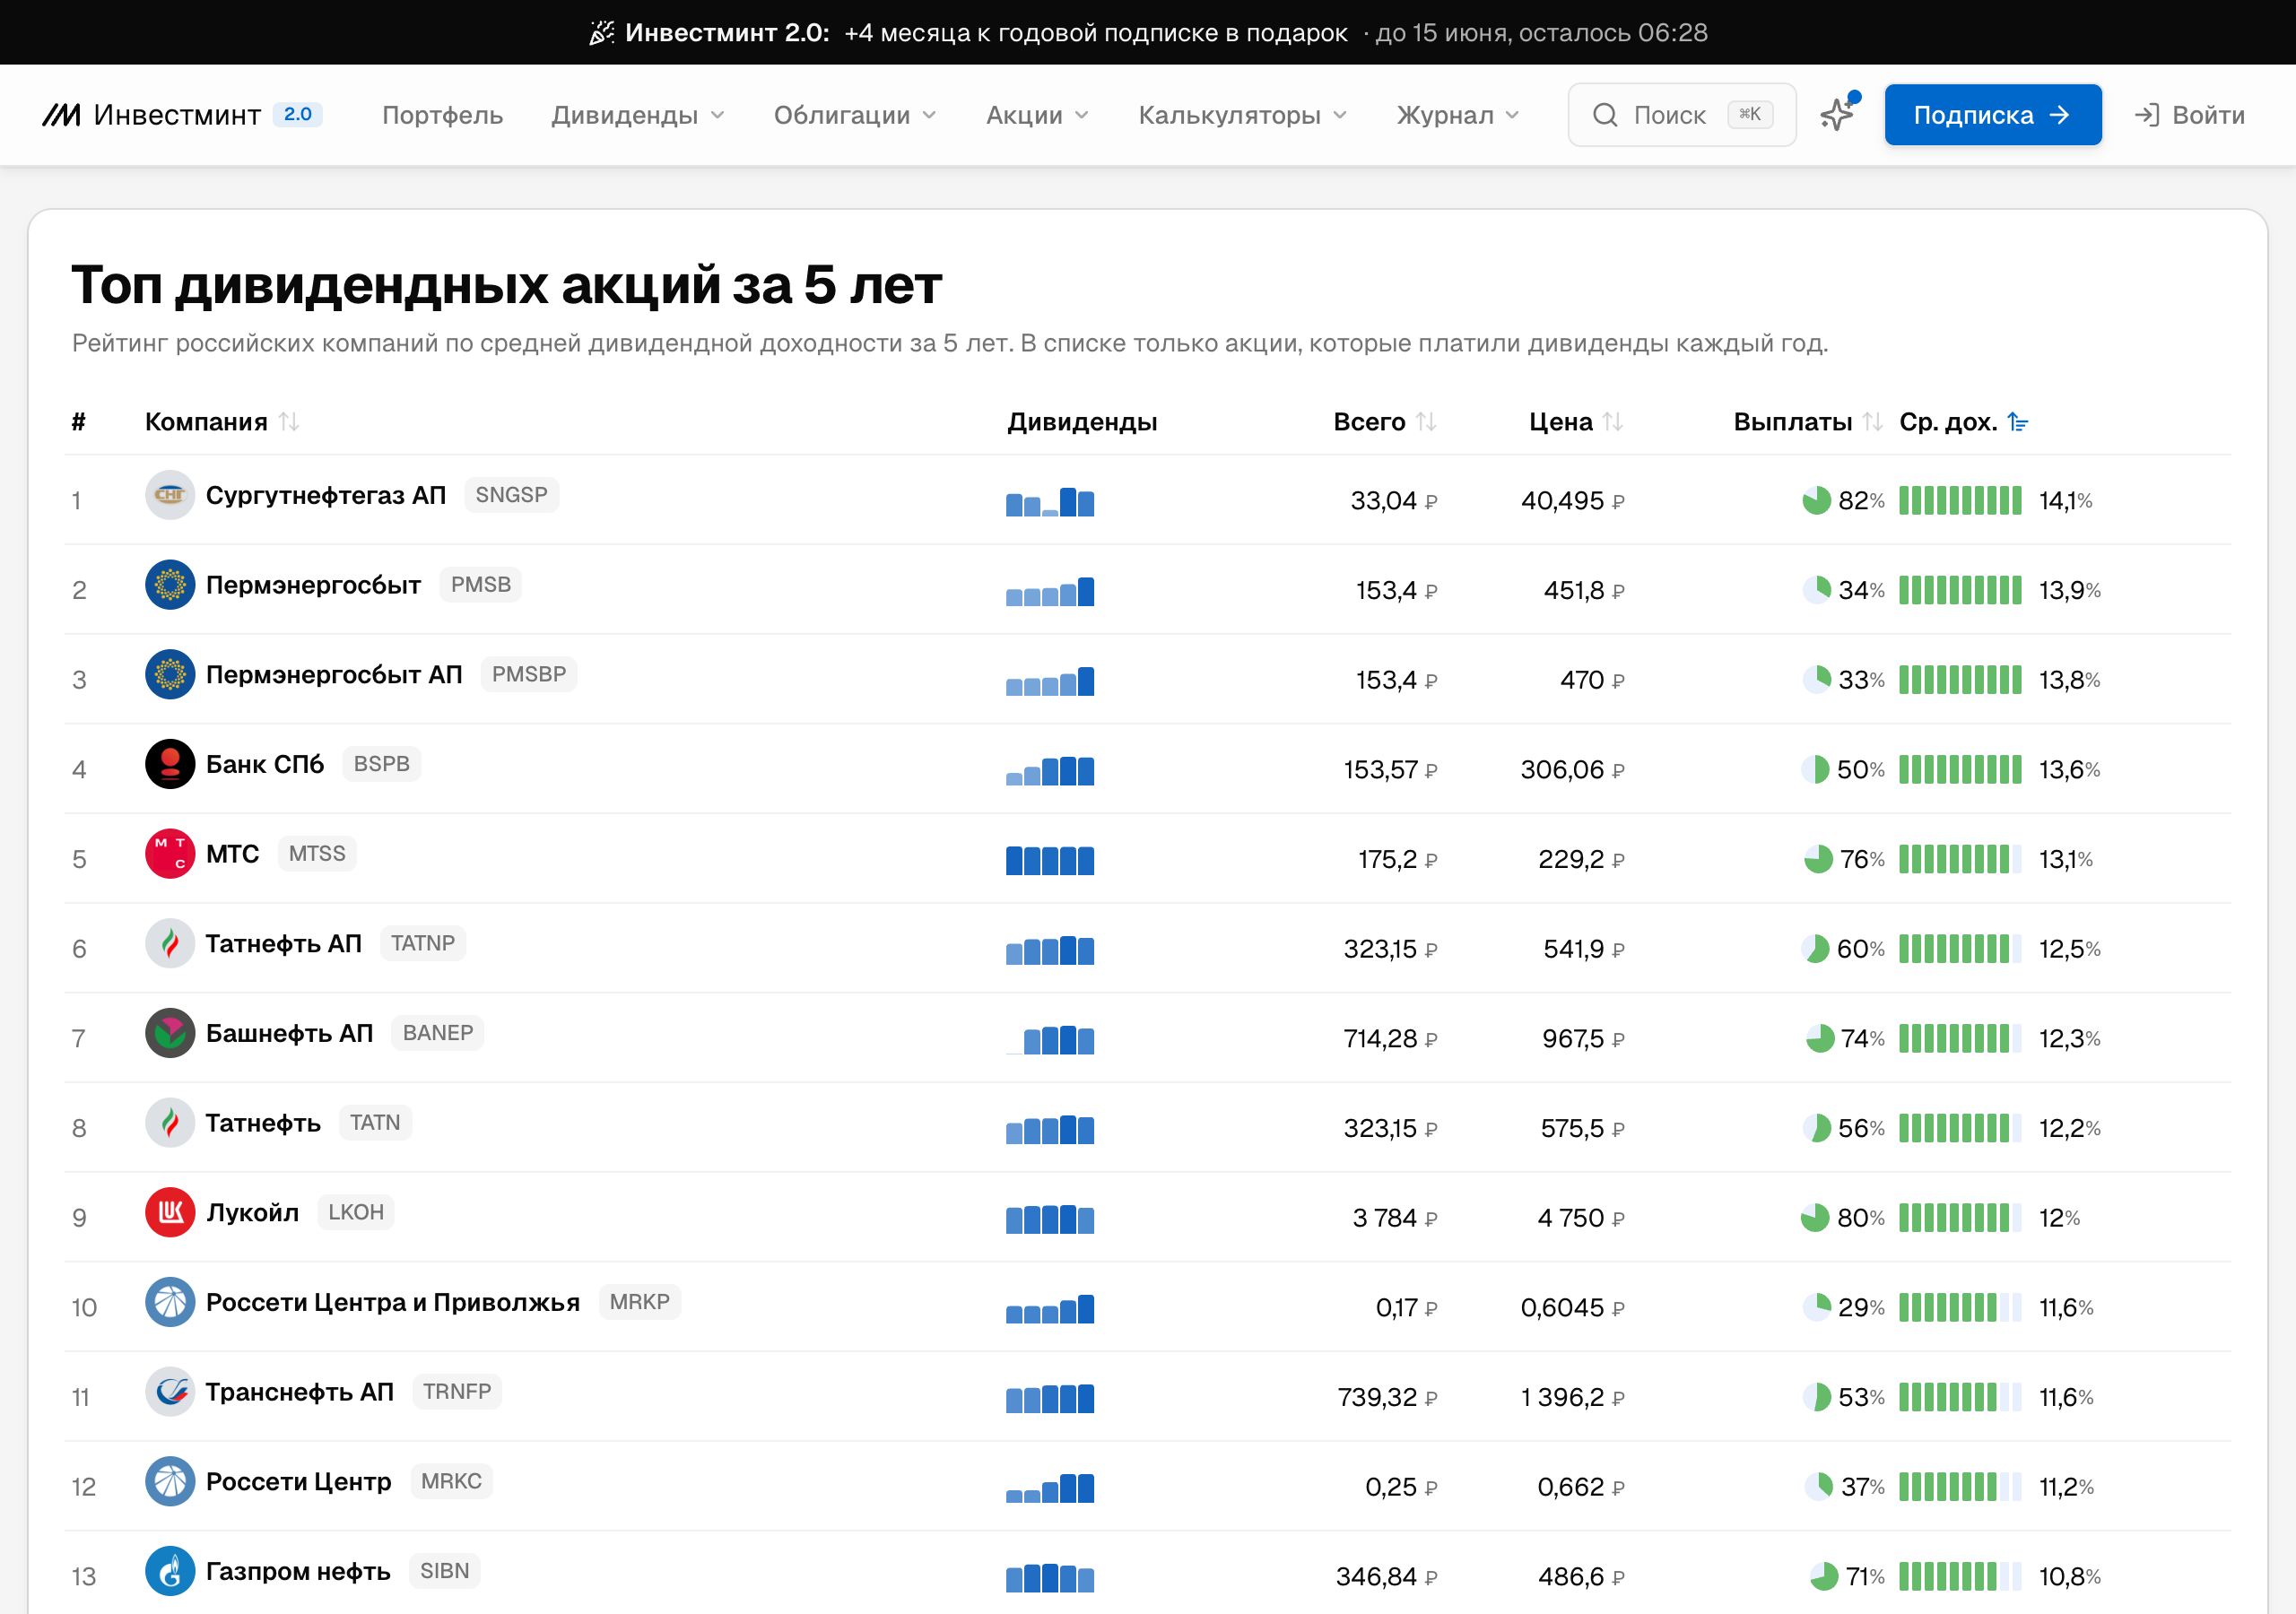Click the Татнефть TATN logo
Screen dimensions: 2296x1614
170,1123
